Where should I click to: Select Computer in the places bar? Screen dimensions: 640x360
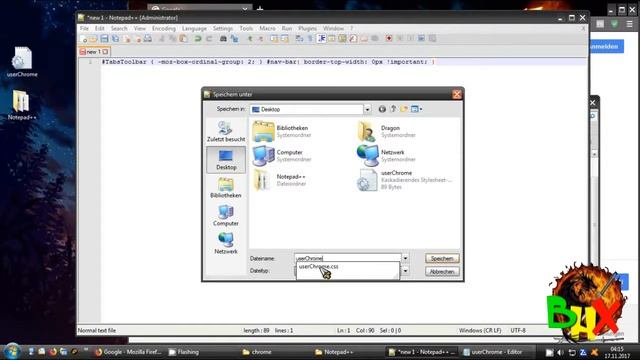[x=226, y=216]
